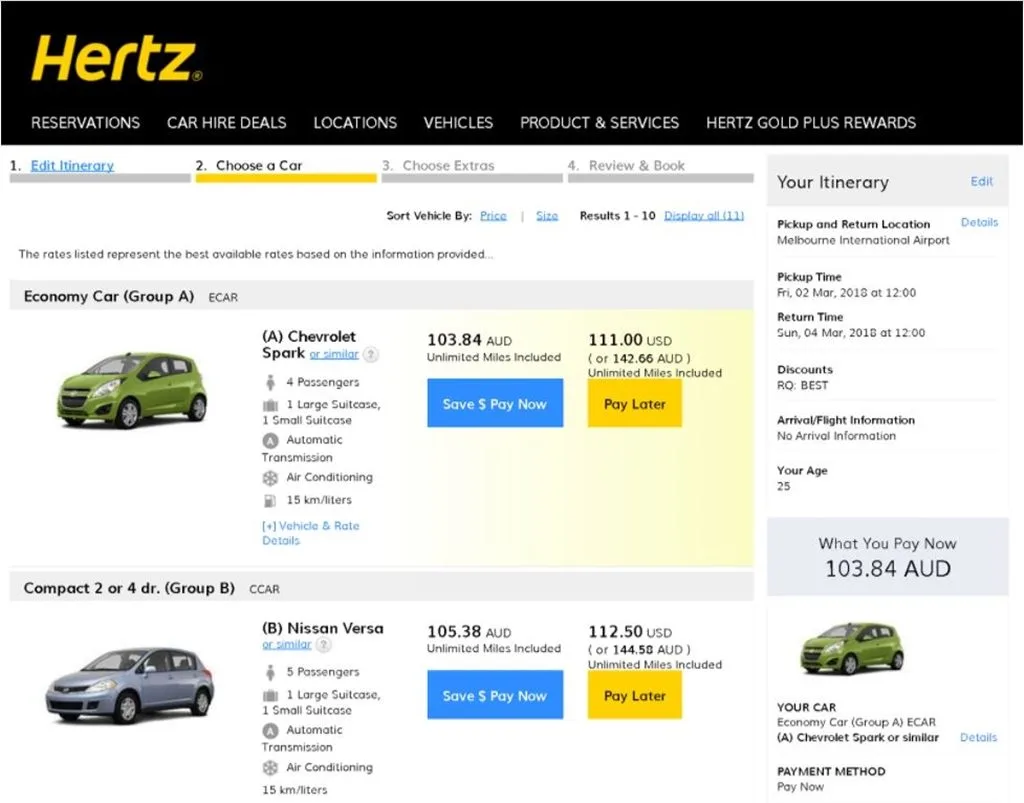Click the passengers icon for Chevrolet Spark
This screenshot has width=1024, height=803.
point(270,382)
